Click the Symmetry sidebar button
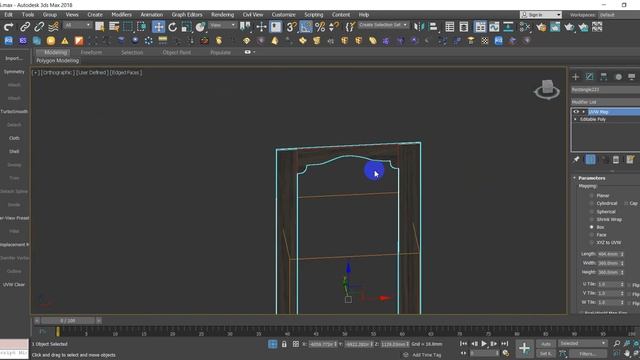This screenshot has width=640, height=360. tap(14, 71)
